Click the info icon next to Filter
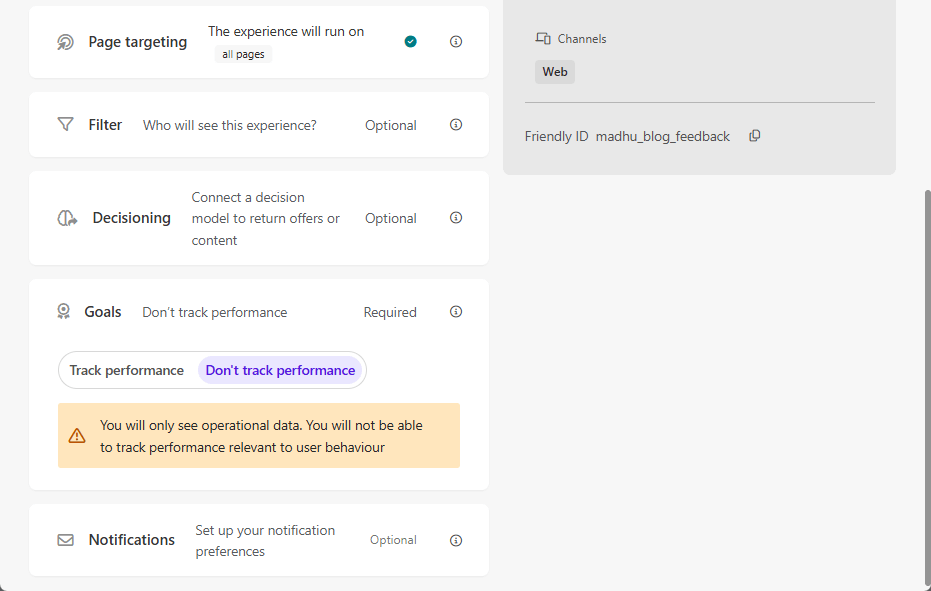This screenshot has height=591, width=931. pos(455,124)
